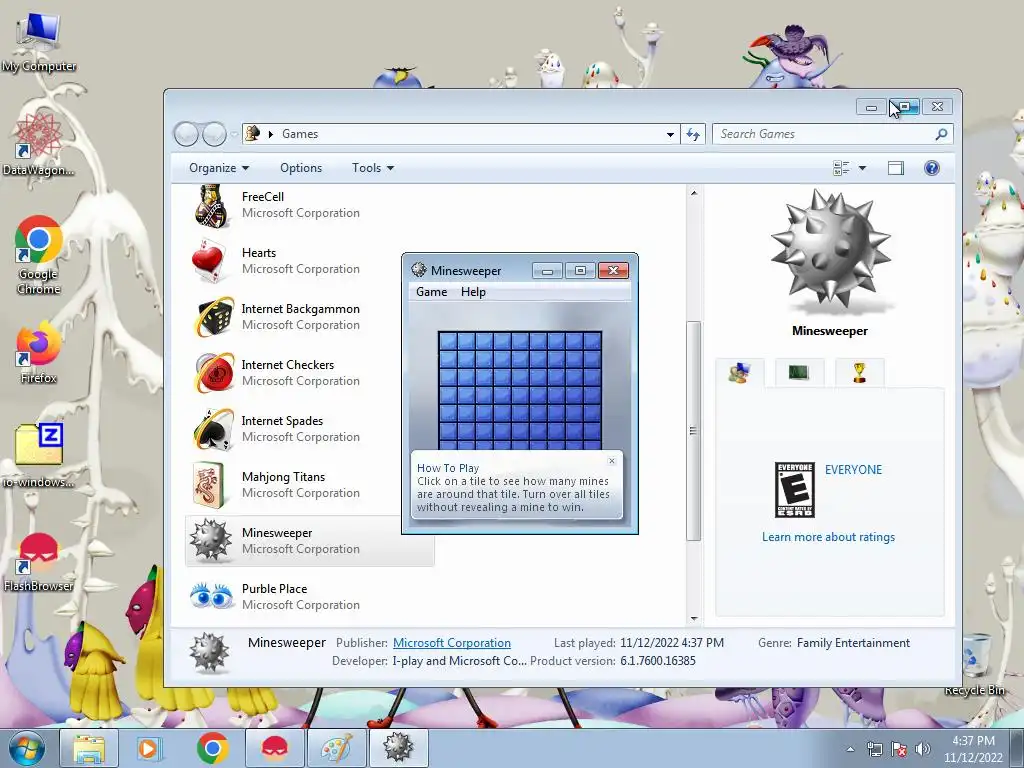This screenshot has height=768, width=1024.
Task: Select the Mahjong Titans tile icon
Action: [x=209, y=485]
